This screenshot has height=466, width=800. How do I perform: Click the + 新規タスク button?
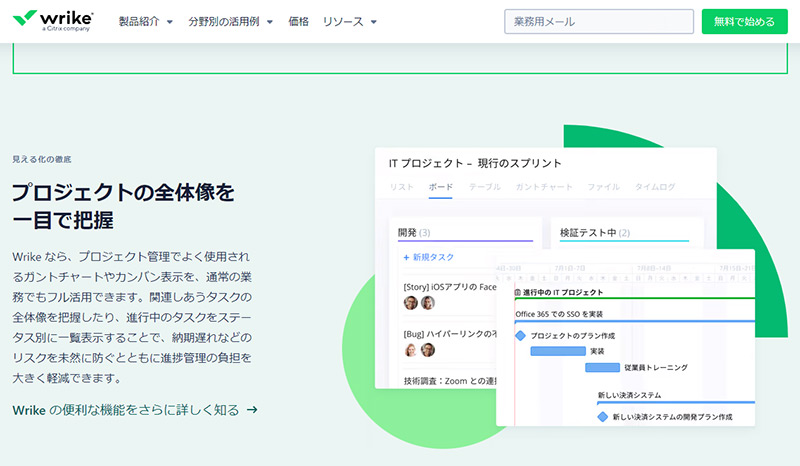[429, 257]
